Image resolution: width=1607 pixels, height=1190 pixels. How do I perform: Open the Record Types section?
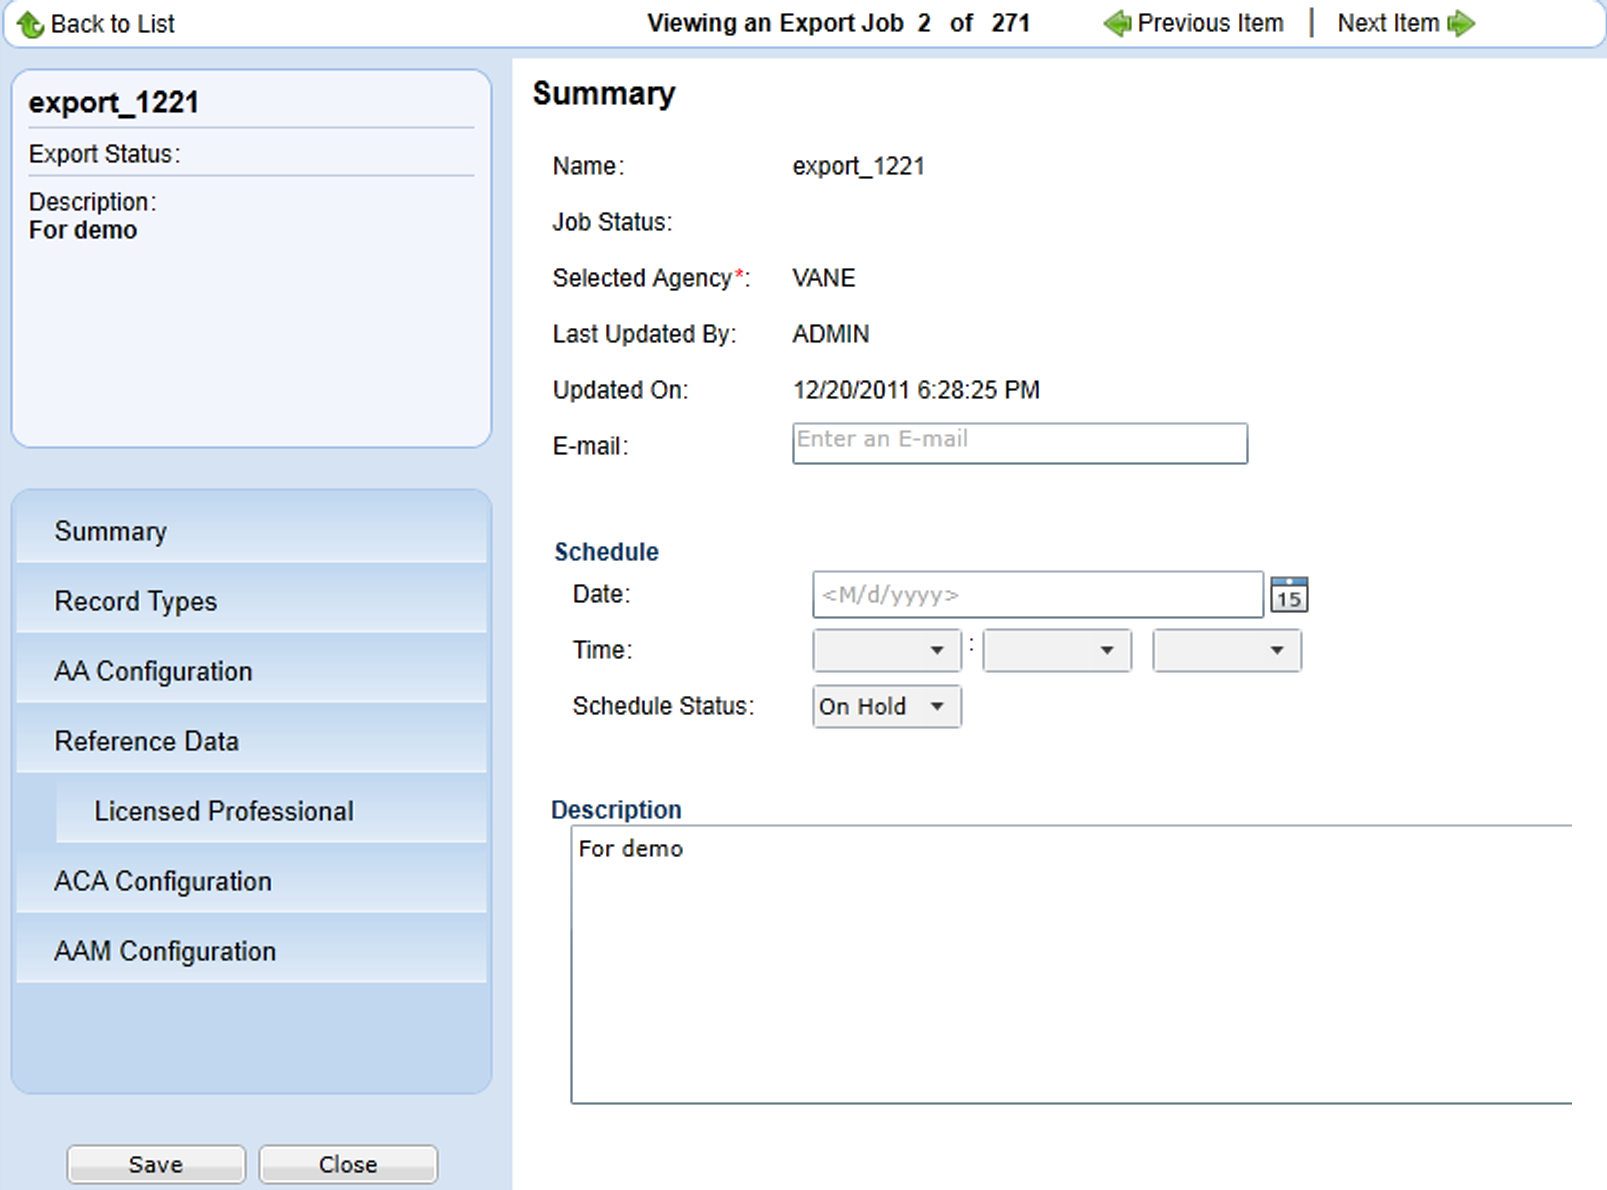pos(135,601)
